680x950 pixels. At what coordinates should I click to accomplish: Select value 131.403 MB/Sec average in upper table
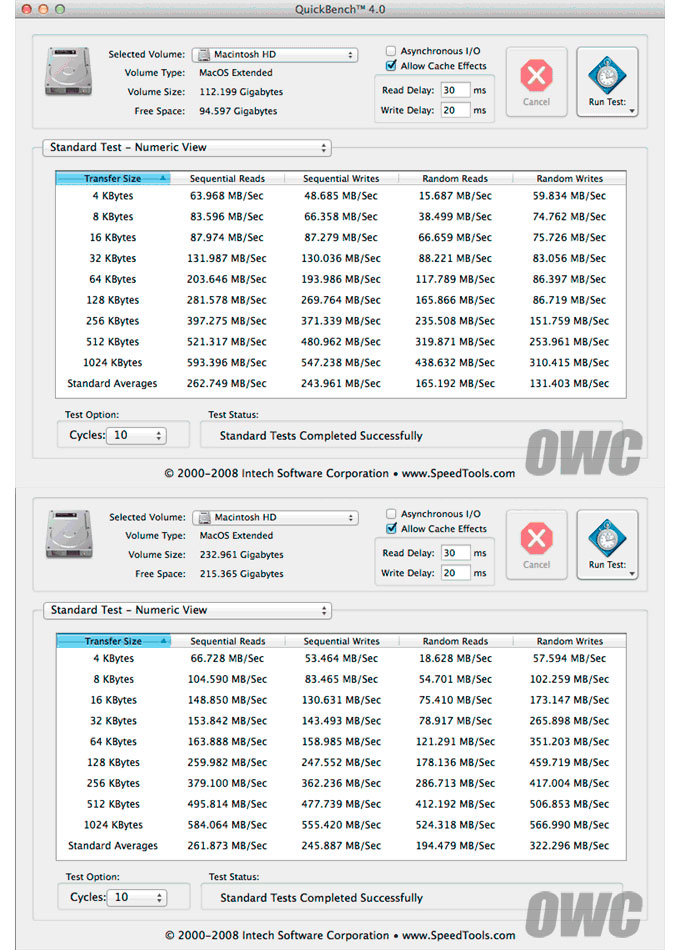pyautogui.click(x=569, y=384)
